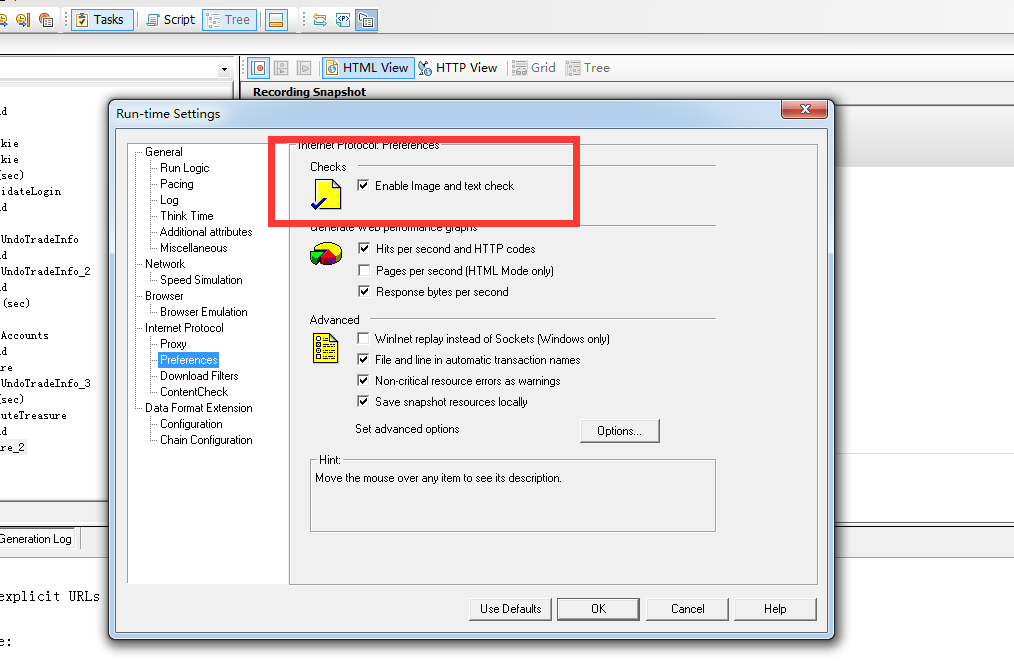Screen dimensions: 1014x661
Task: Open the address combo box dropdown
Action: click(x=226, y=68)
